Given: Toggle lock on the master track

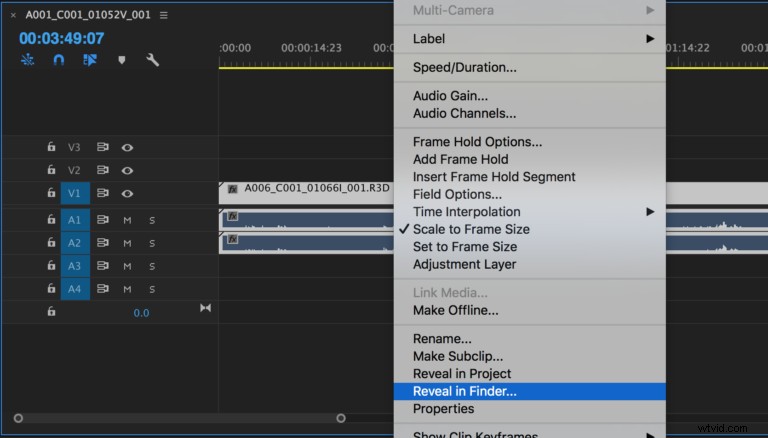Looking at the screenshot, I should [51, 311].
